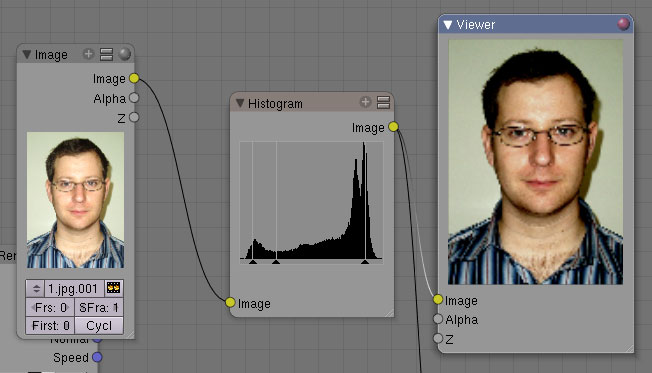Collapse the Viewer node with its triangle
The height and width of the screenshot is (373, 652).
(448, 25)
